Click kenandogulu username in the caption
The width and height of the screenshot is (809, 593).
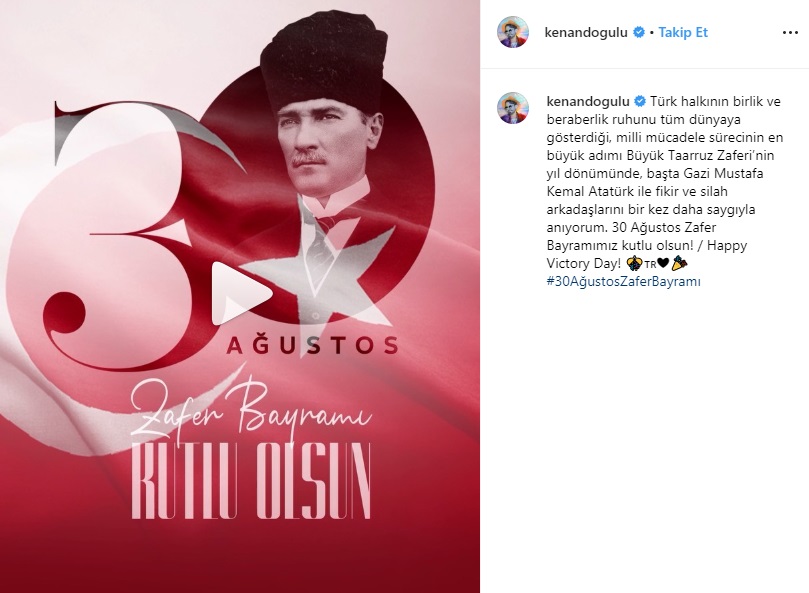click(x=588, y=101)
